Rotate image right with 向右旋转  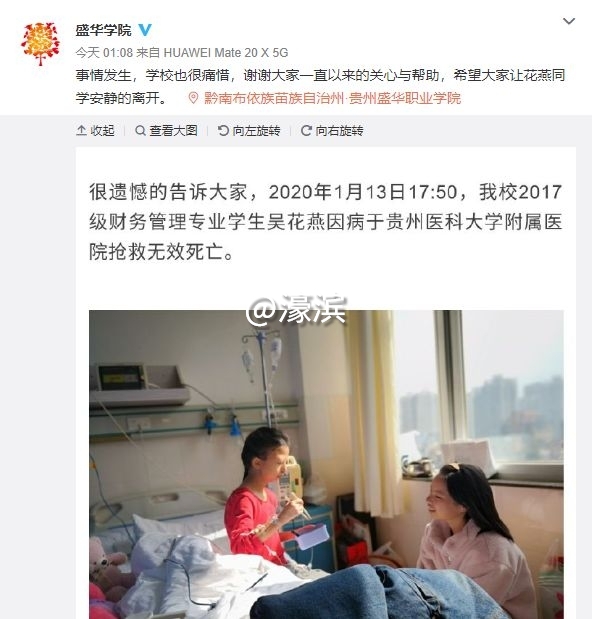pyautogui.click(x=332, y=131)
